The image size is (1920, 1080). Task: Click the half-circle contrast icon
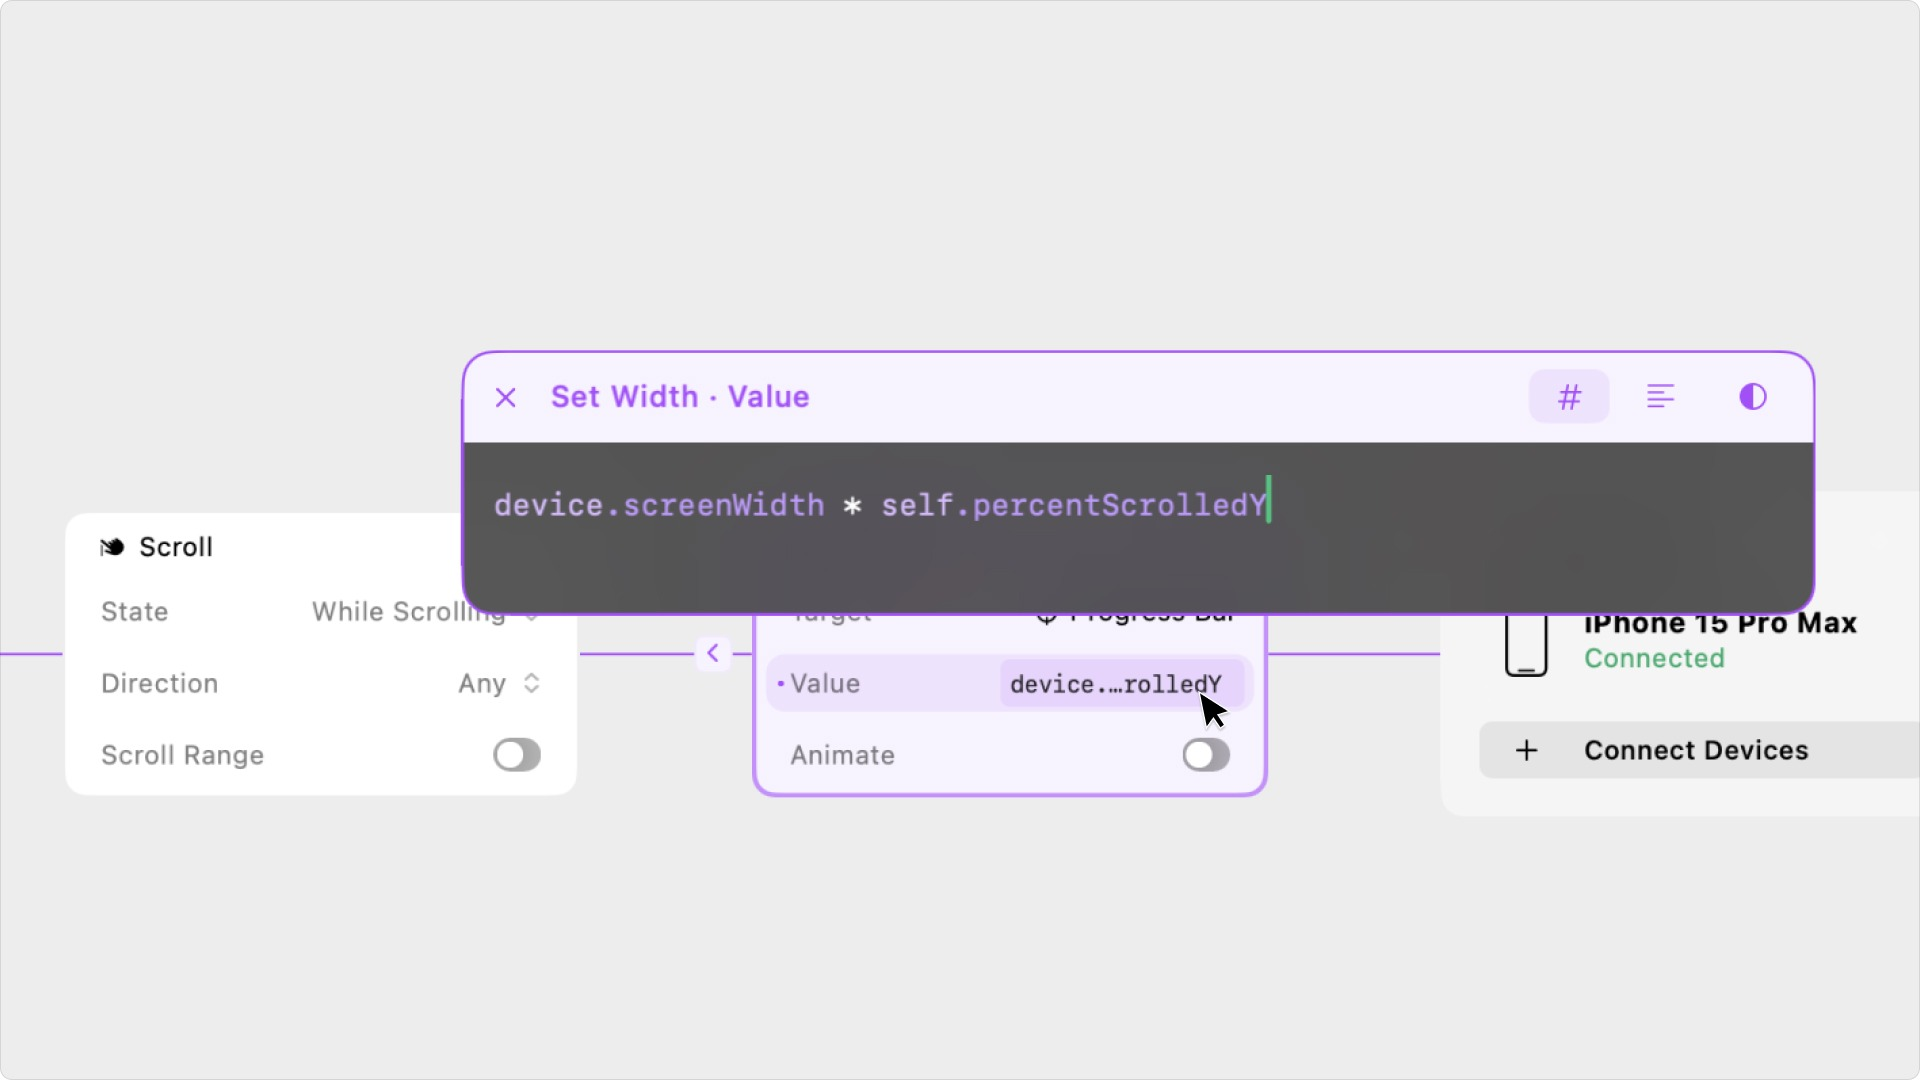pos(1752,397)
